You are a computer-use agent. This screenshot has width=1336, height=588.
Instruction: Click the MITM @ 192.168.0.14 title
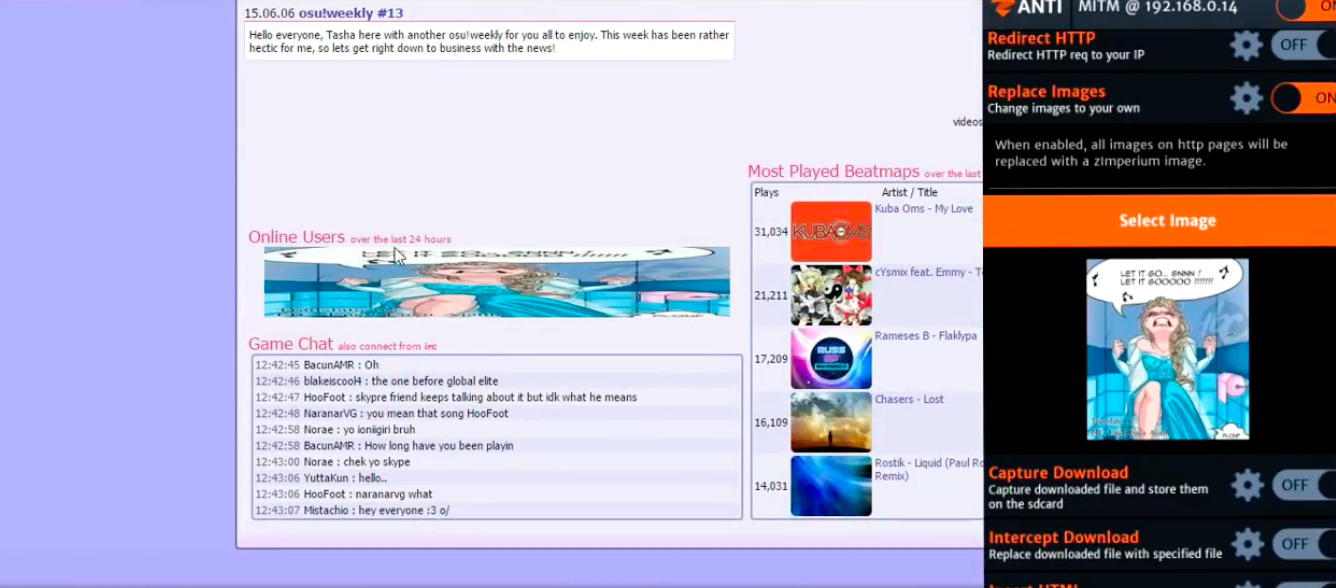pyautogui.click(x=1158, y=7)
